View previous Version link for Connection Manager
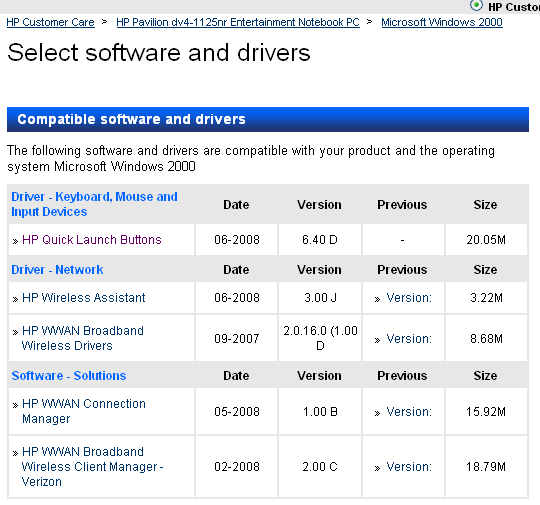The width and height of the screenshot is (540, 505). click(409, 412)
